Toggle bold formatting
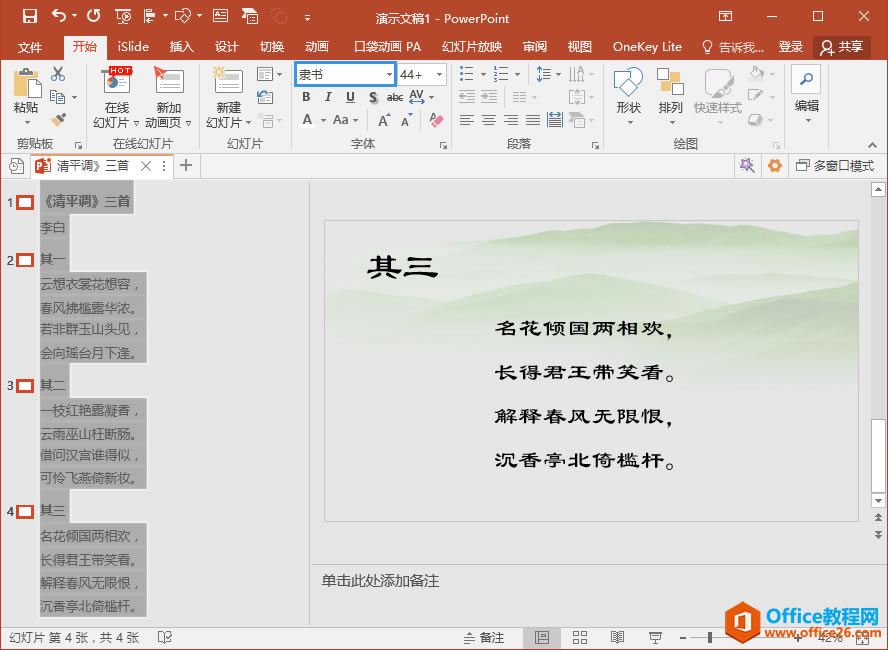888x650 pixels. click(306, 97)
